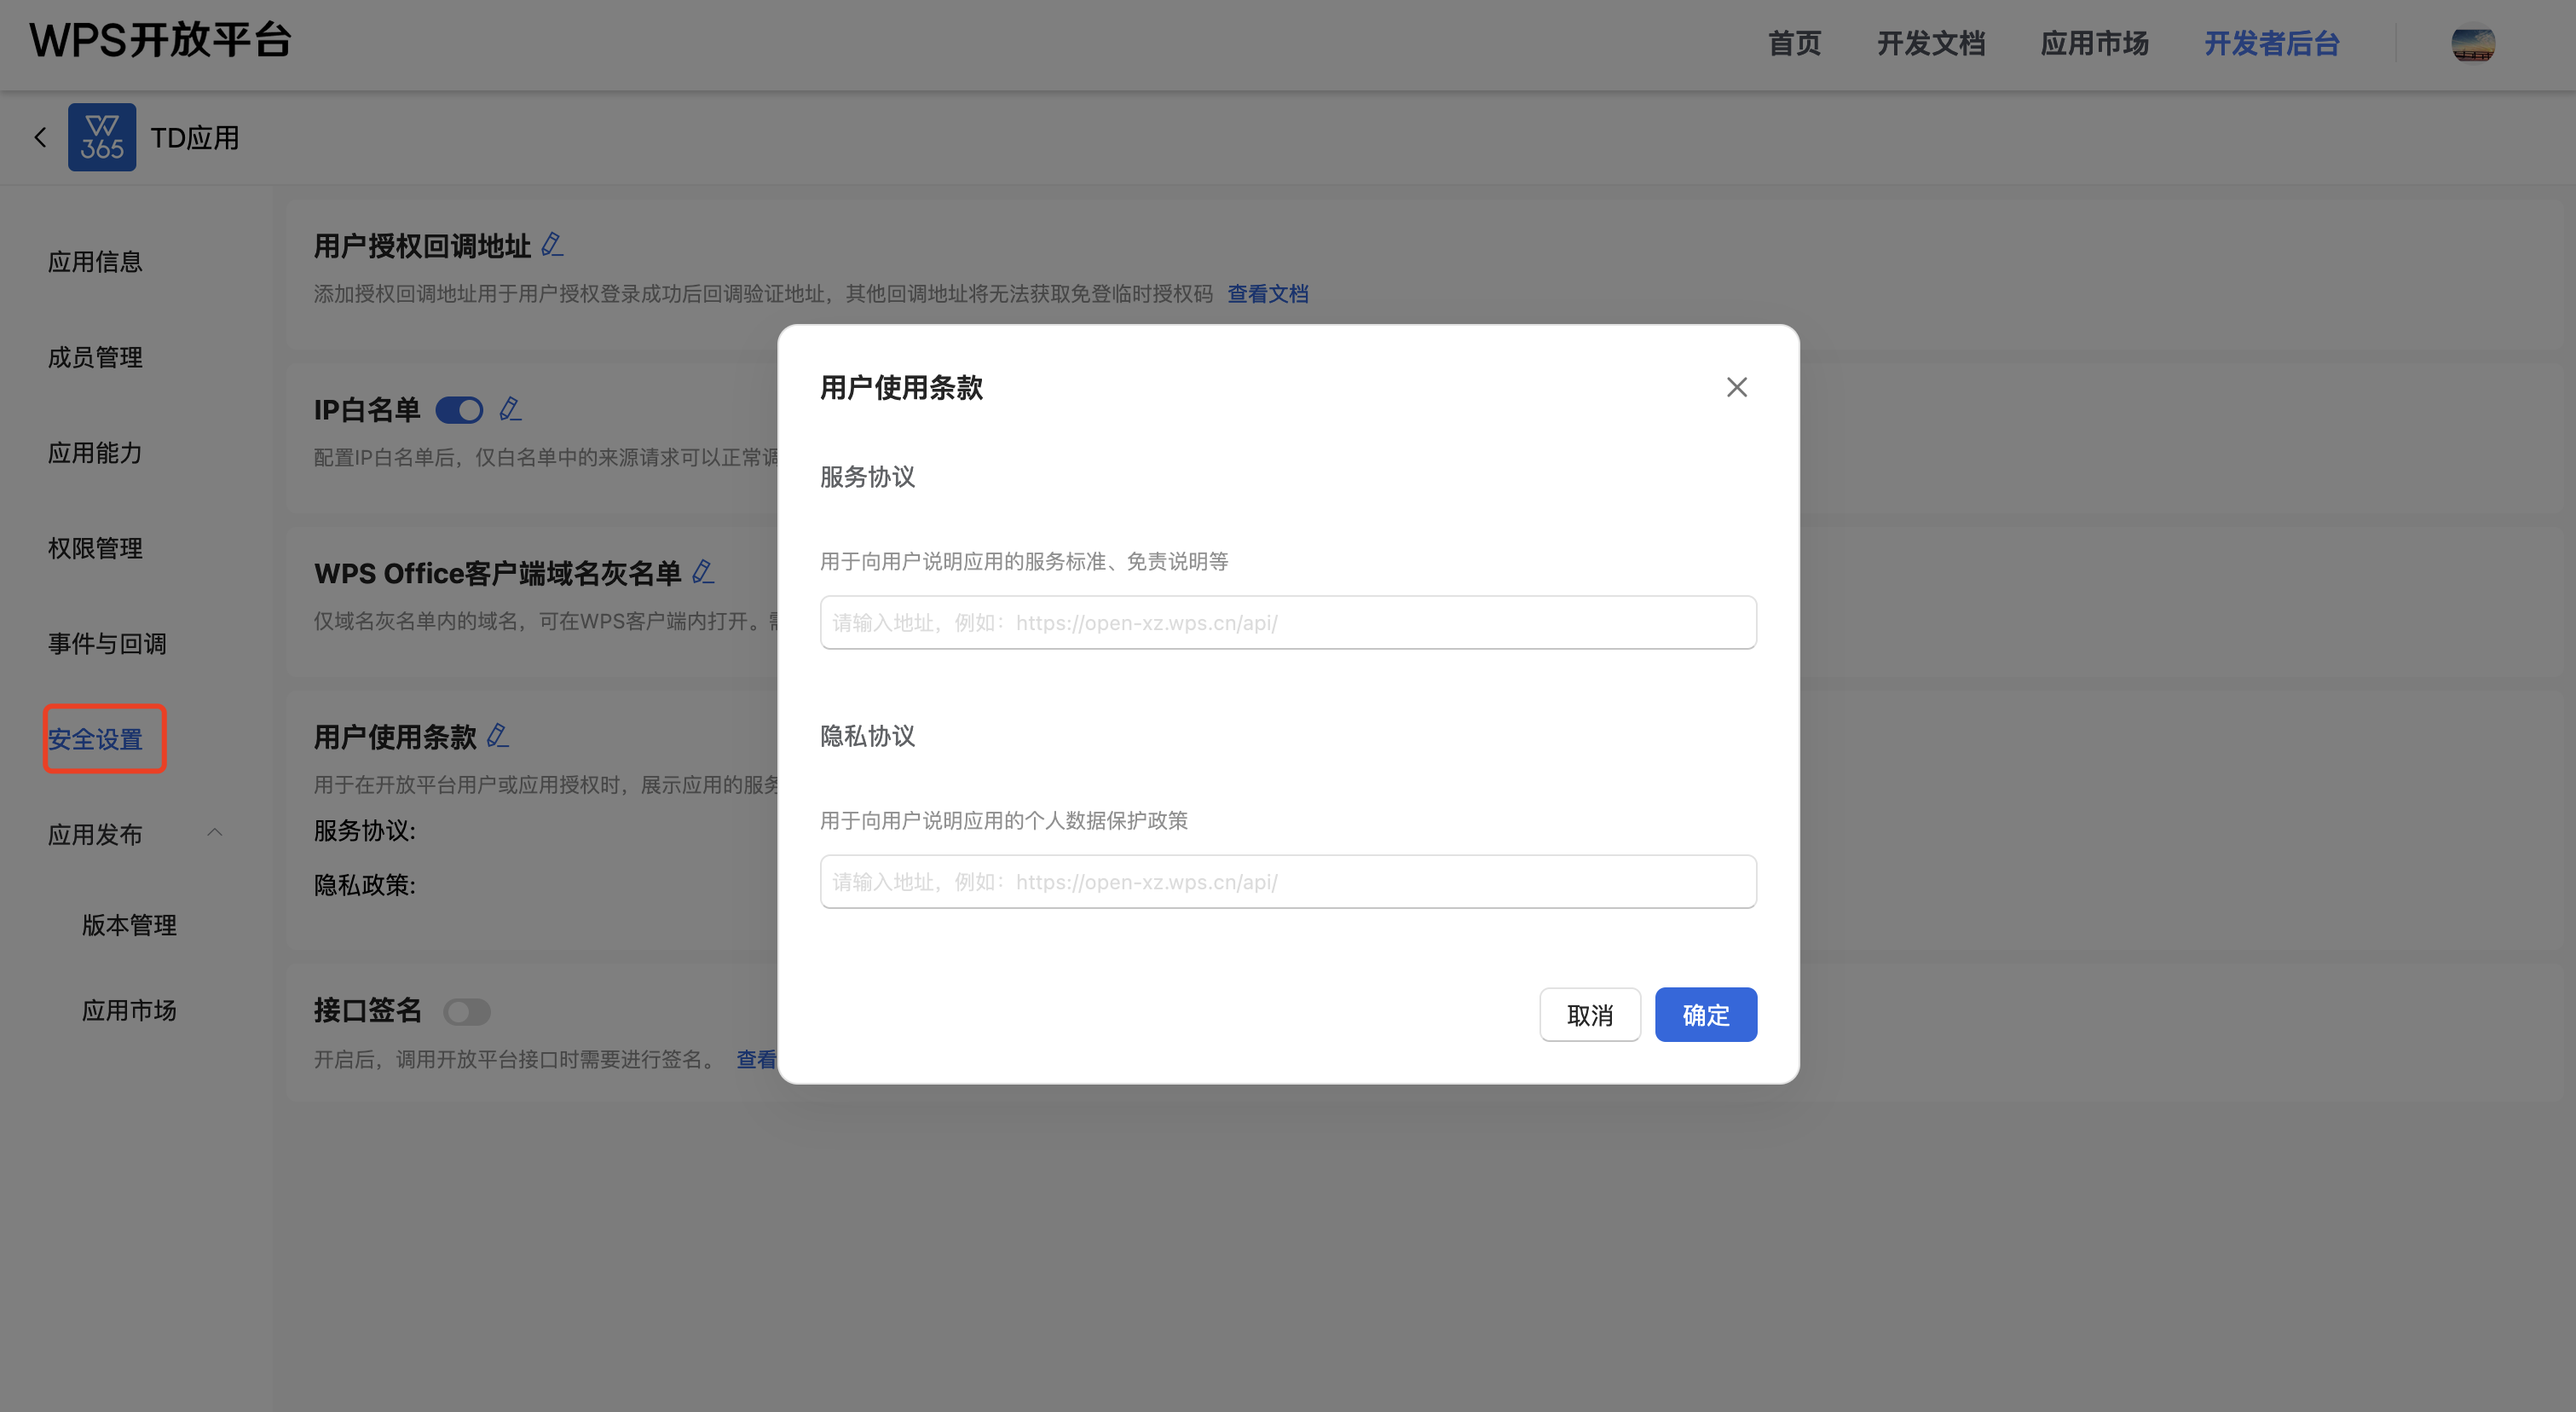Edit the WPS Office客户端域名灰名单 pencil icon
The width and height of the screenshot is (2576, 1412).
point(703,572)
